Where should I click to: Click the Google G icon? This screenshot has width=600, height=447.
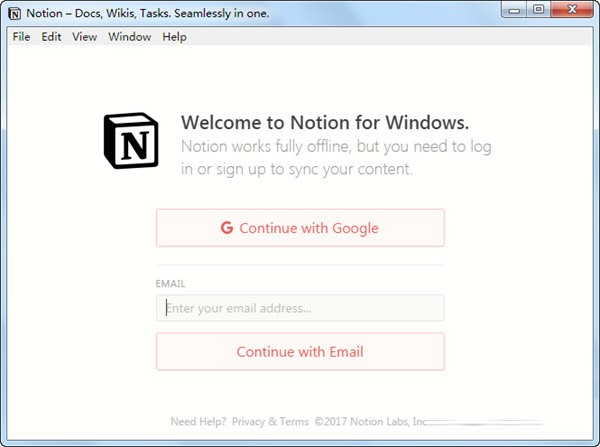tap(227, 227)
